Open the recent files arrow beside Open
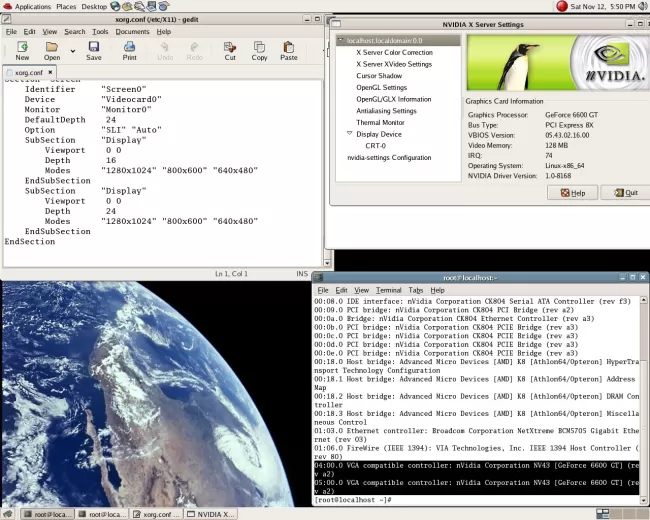Screen dimensions: 650x520 tap(72, 50)
